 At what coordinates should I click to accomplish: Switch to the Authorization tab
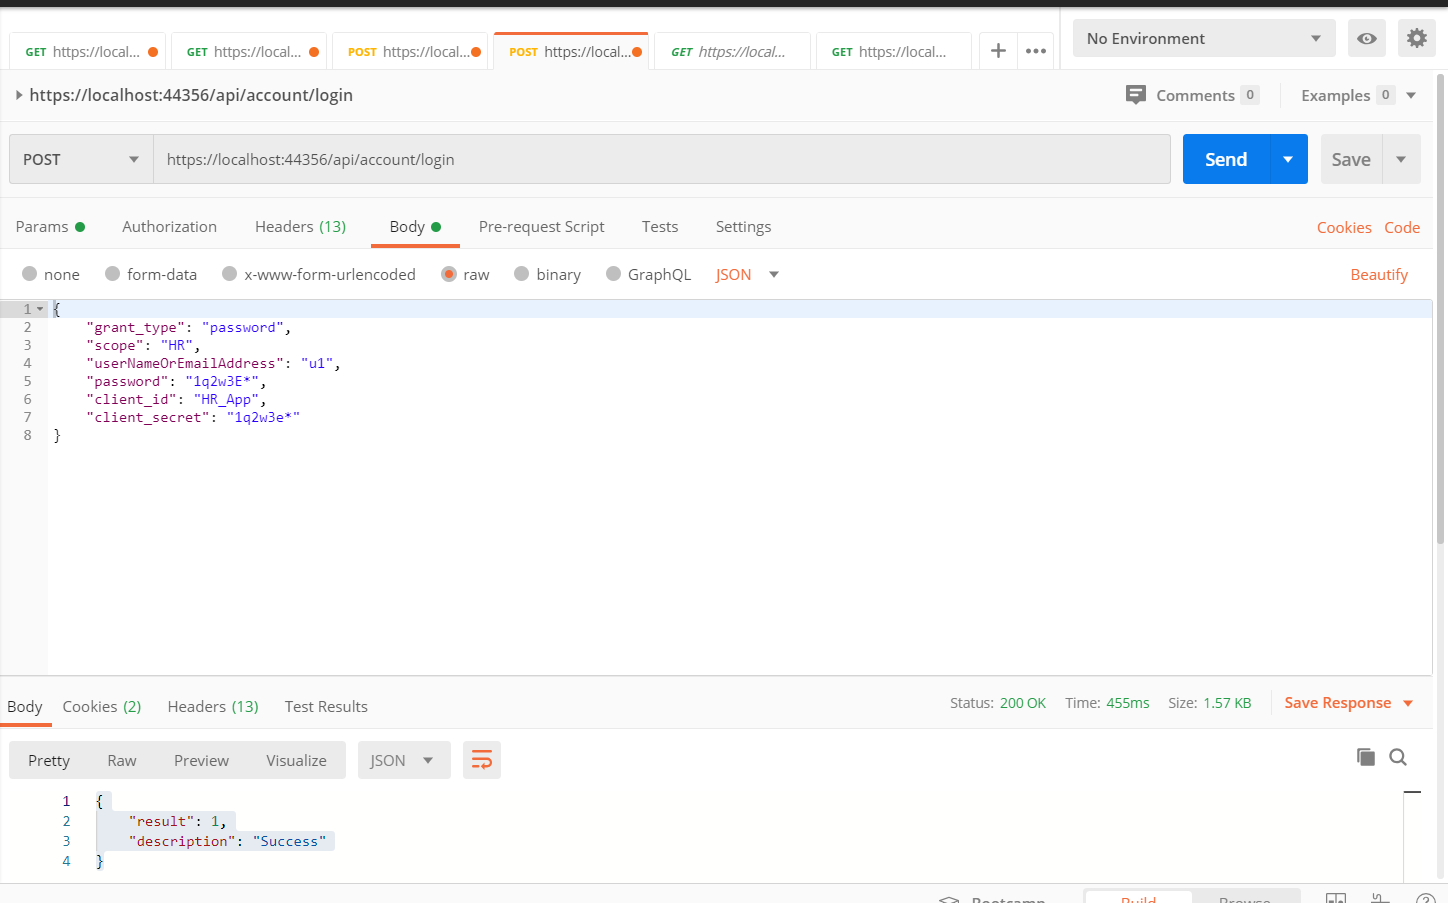click(169, 227)
